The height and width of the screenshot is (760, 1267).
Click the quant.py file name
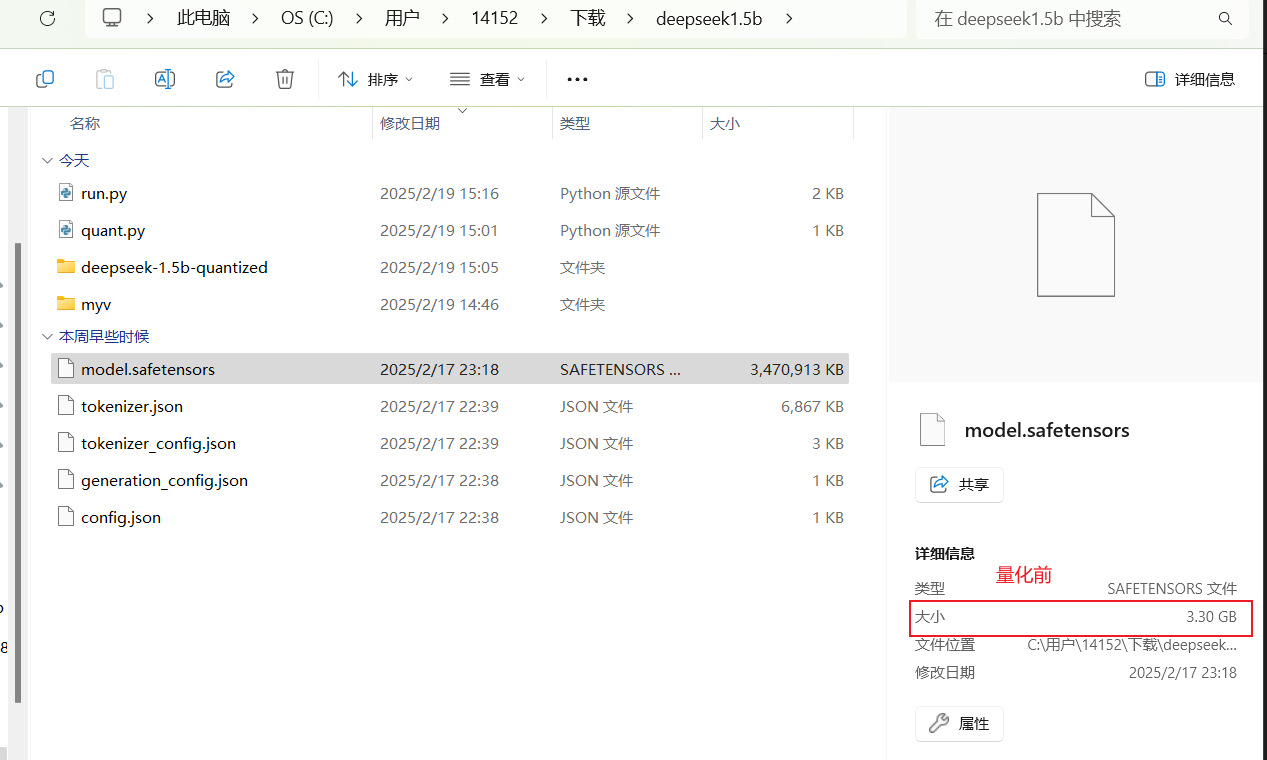(x=113, y=231)
